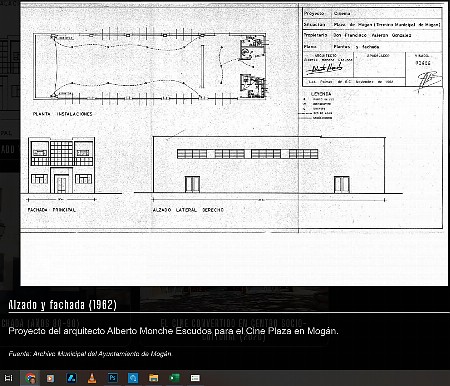Open File Explorer from the taskbar
Viewport: 450px width, 386px height.
click(x=154, y=378)
